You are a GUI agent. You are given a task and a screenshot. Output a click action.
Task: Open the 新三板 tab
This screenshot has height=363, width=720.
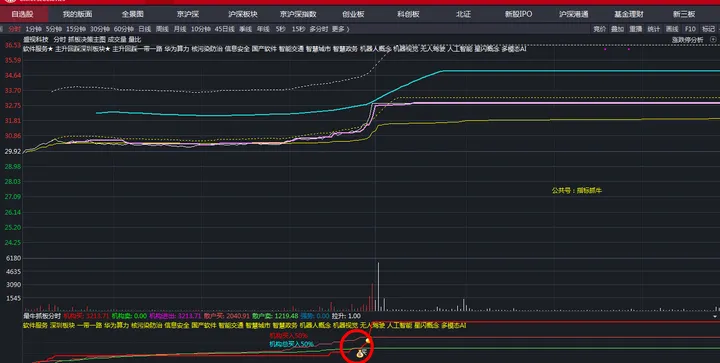(x=684, y=14)
